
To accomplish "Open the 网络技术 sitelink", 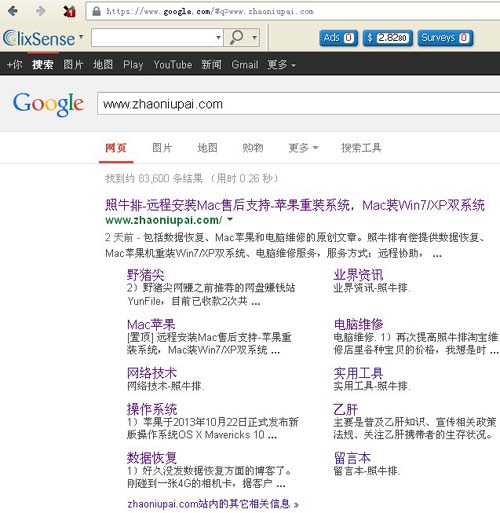I will pyautogui.click(x=152, y=373).
